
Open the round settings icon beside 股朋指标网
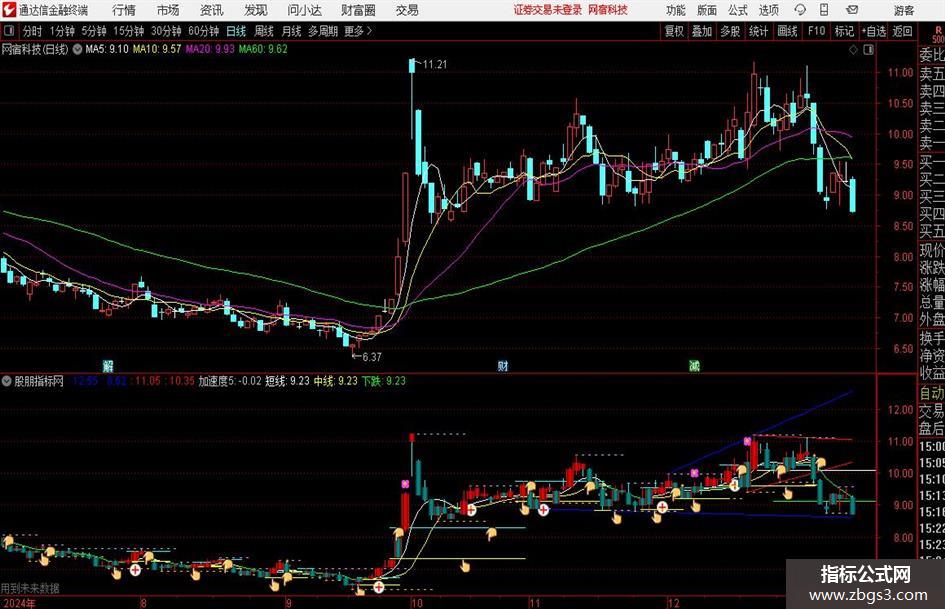click(x=7, y=381)
